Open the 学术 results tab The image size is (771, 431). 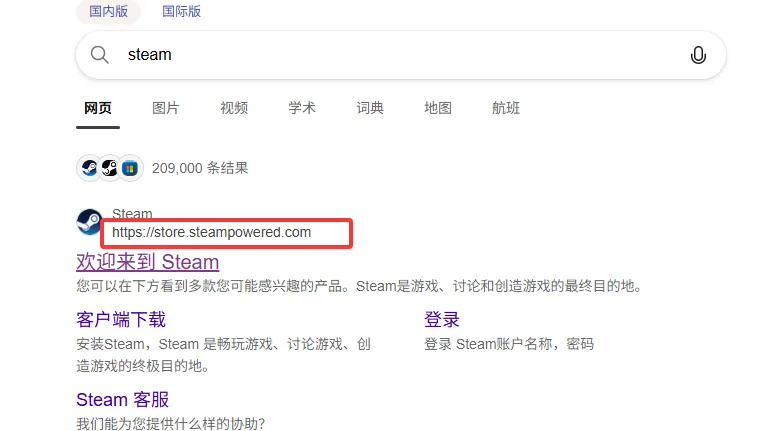(x=302, y=108)
